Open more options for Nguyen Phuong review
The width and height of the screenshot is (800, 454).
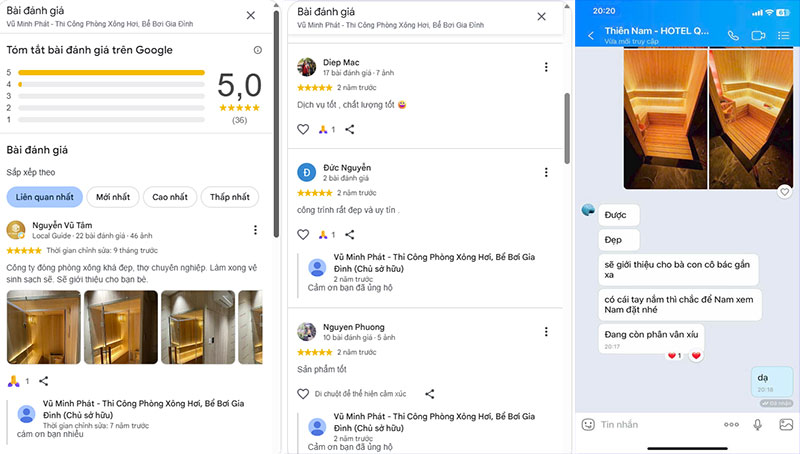(x=546, y=332)
